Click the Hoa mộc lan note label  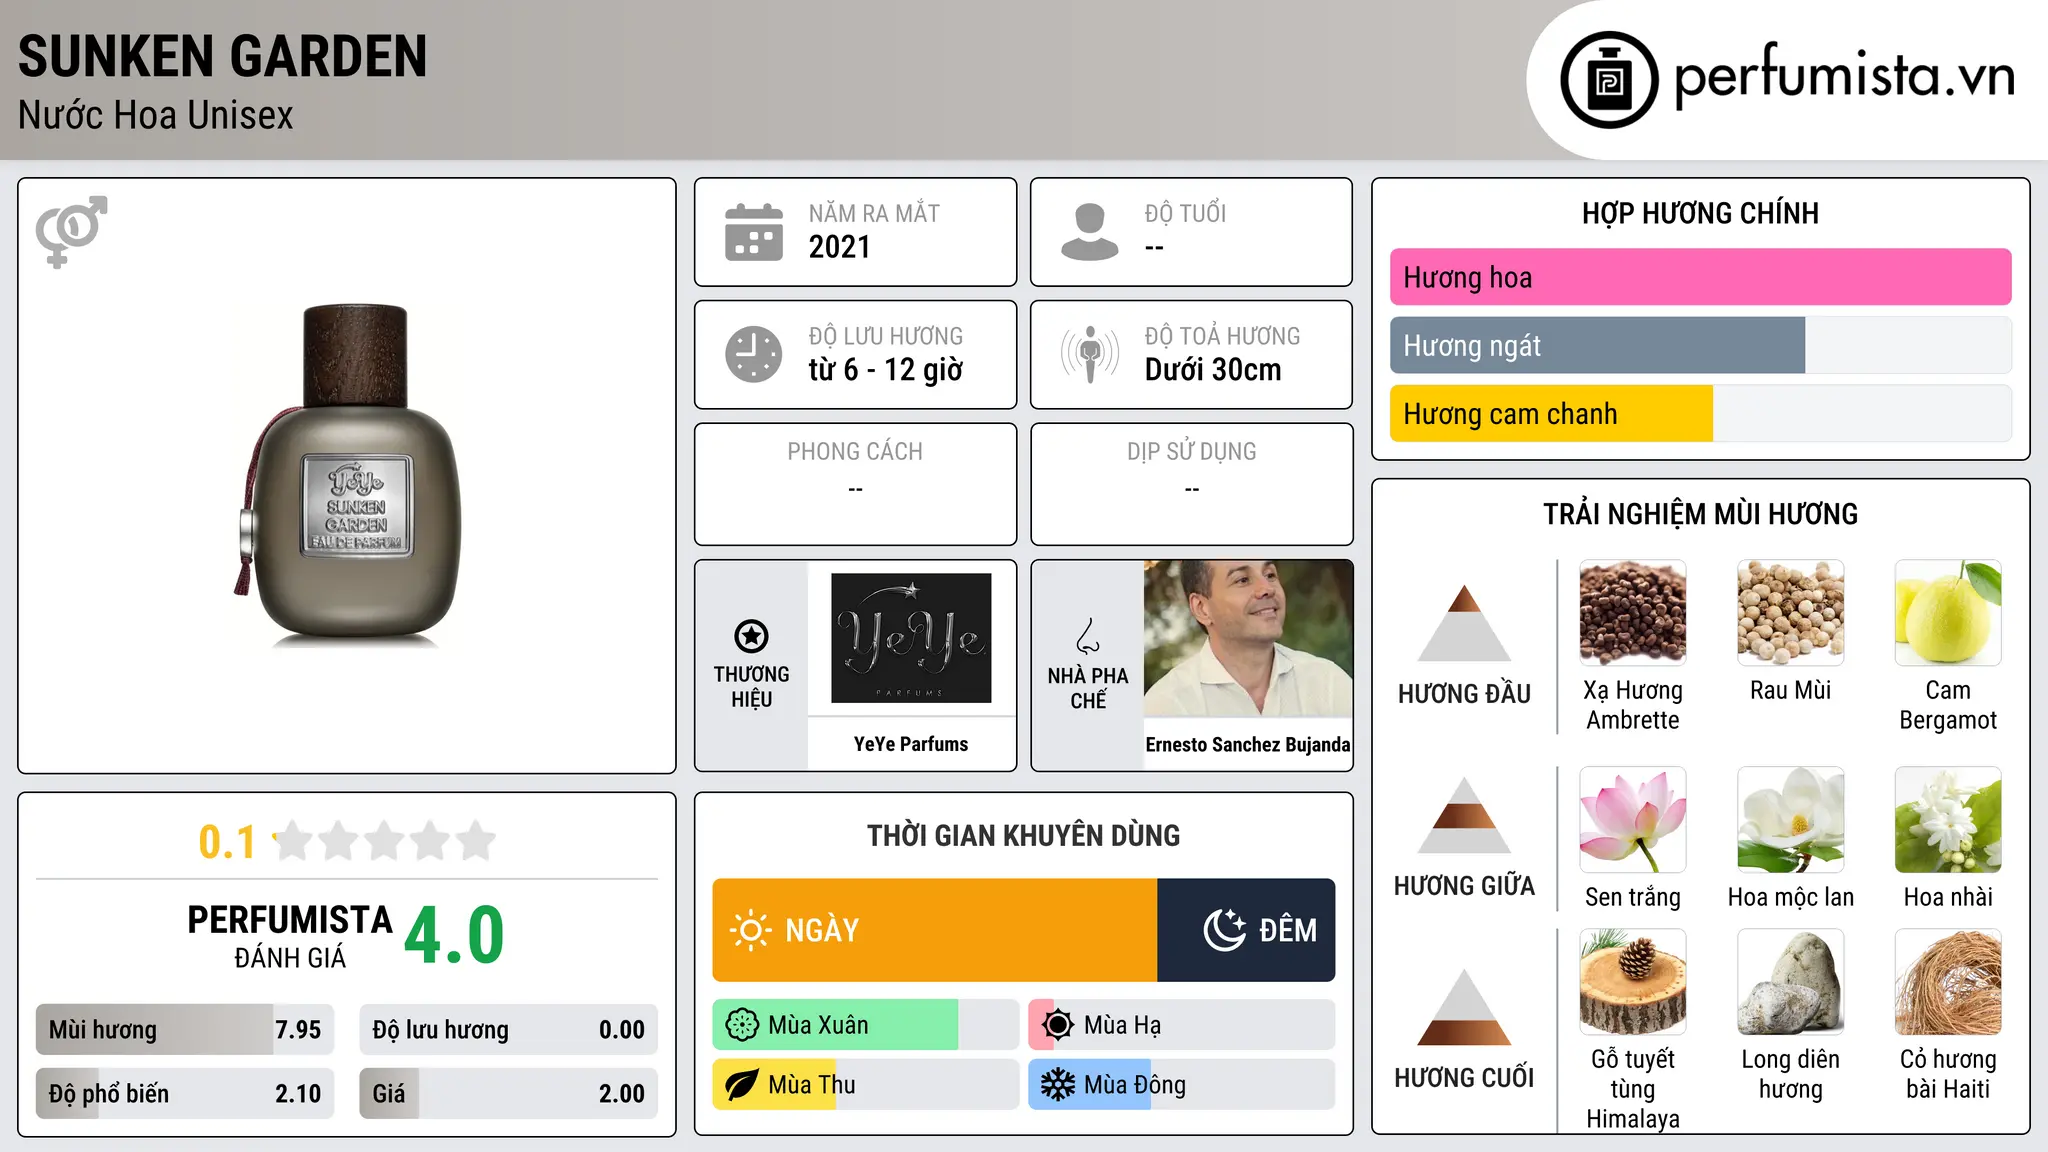tap(1791, 897)
